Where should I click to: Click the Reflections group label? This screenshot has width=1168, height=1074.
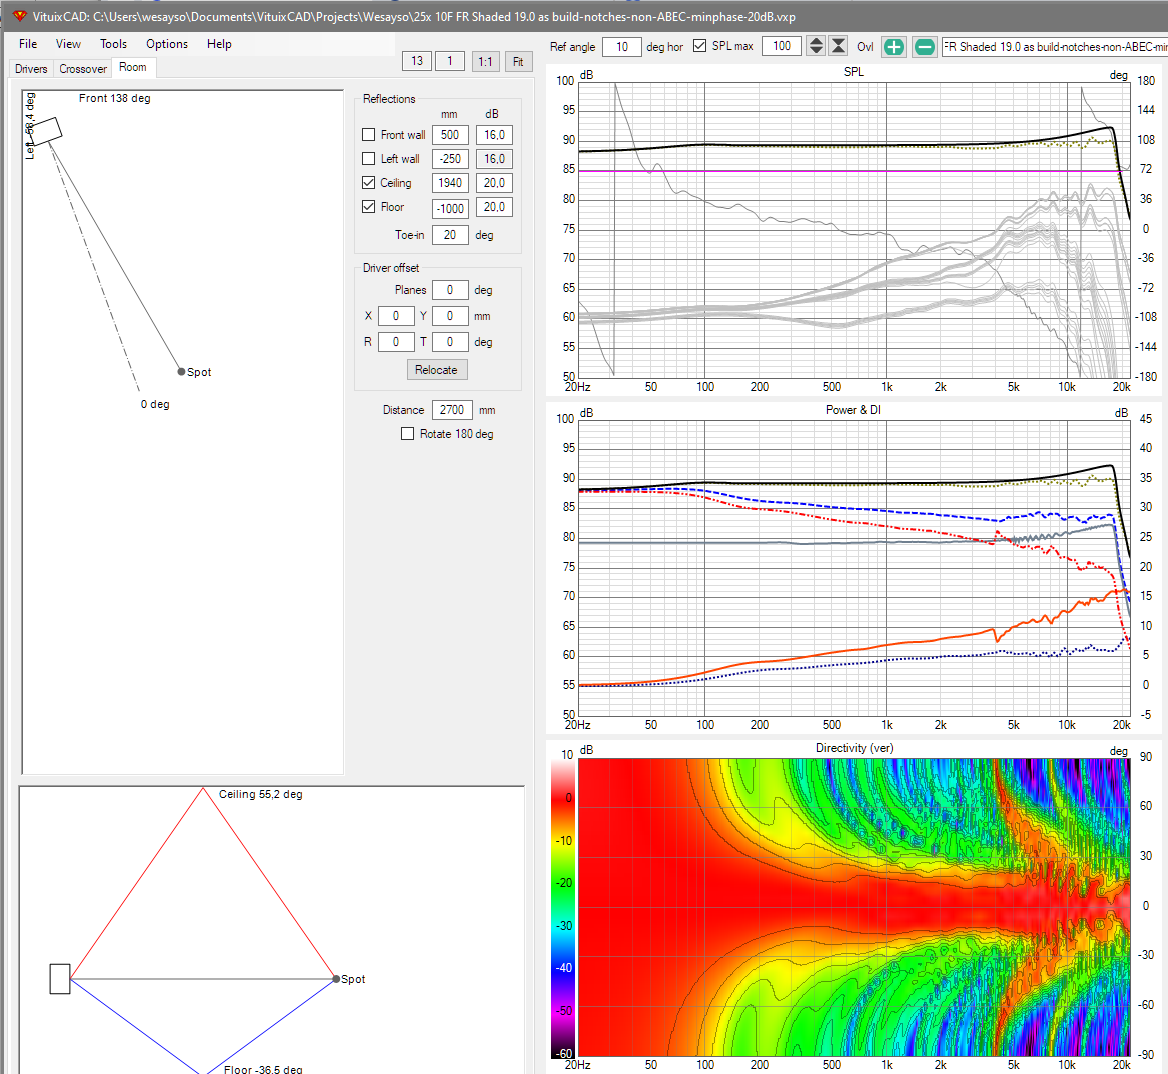point(389,98)
